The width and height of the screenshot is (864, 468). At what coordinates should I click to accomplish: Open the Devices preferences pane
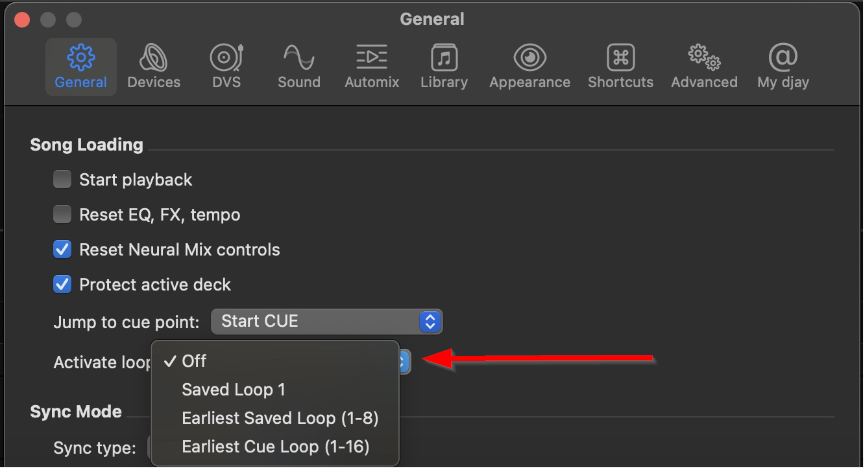154,66
